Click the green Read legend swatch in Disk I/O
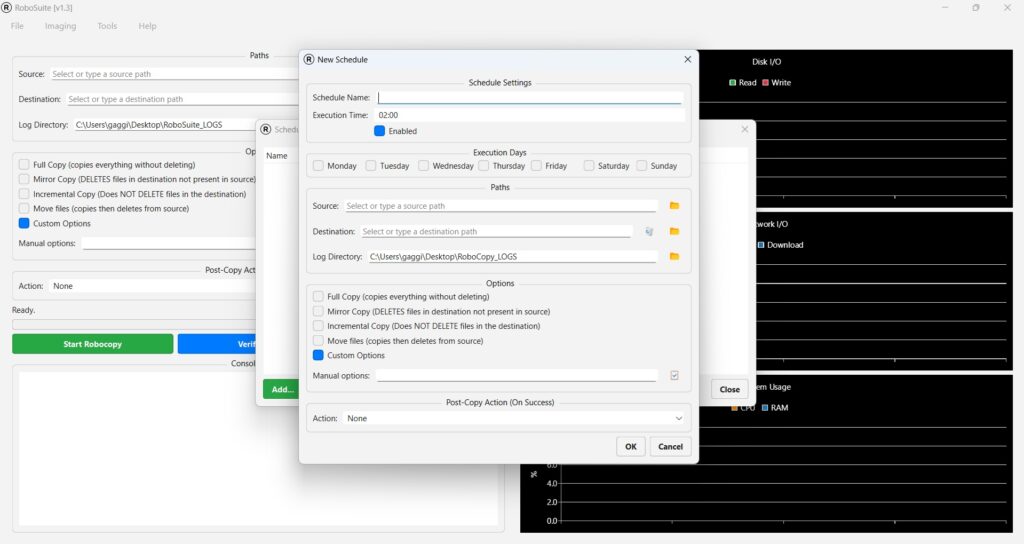Viewport: 1024px width, 544px height. click(733, 83)
